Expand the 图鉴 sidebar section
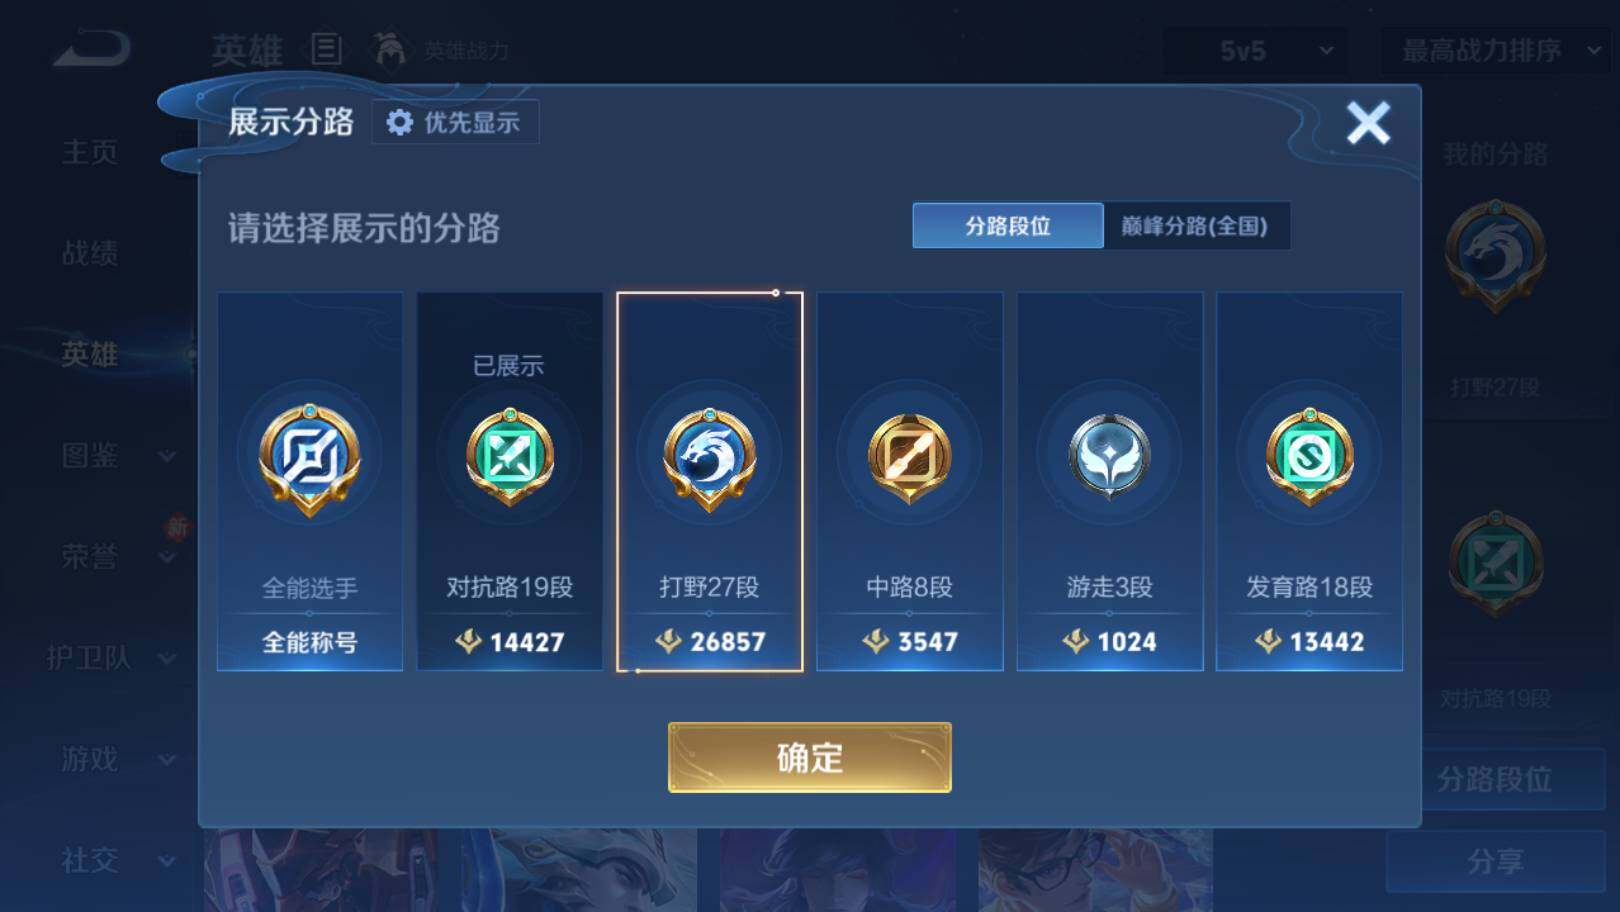 [x=117, y=456]
